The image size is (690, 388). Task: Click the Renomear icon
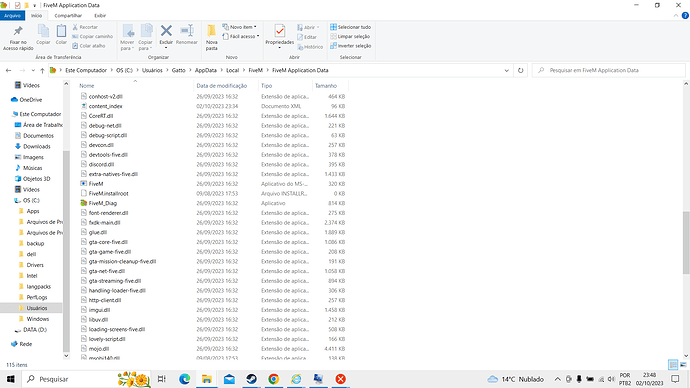187,34
